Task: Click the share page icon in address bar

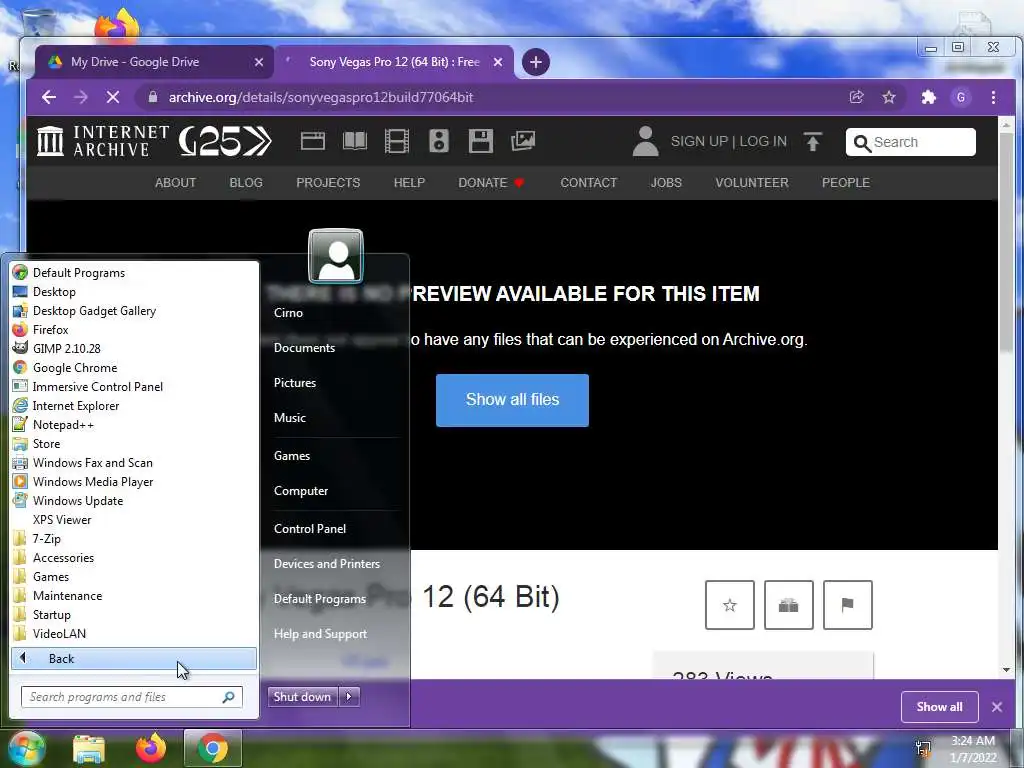Action: 856,97
